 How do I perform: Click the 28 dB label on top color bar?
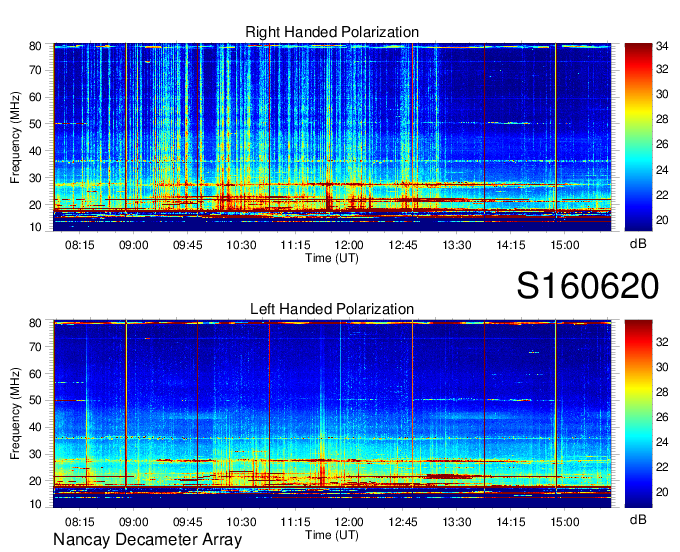coord(662,119)
